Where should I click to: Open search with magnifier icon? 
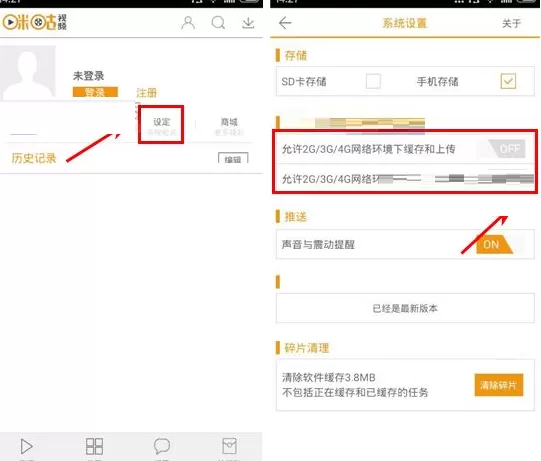pyautogui.click(x=218, y=23)
